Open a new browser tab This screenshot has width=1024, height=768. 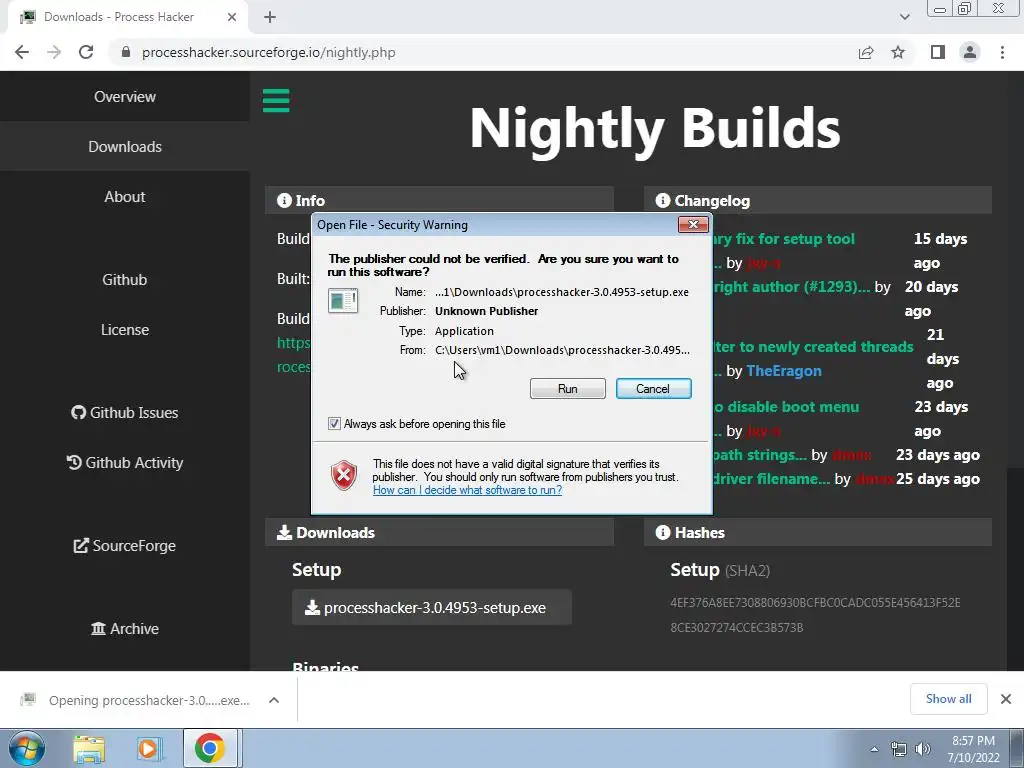(270, 17)
